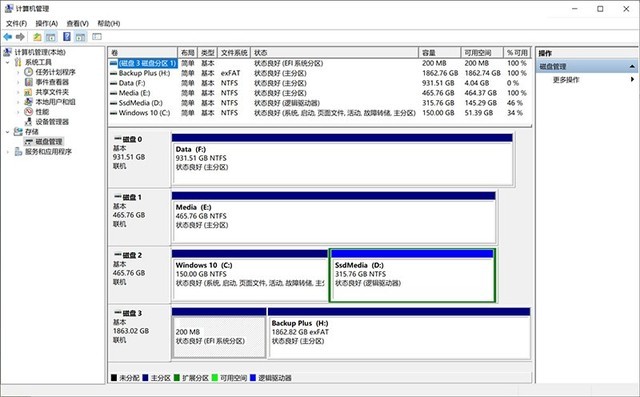640x397 pixels.
Task: Click the blue Back arrow toolbar icon
Action: [x=8, y=37]
